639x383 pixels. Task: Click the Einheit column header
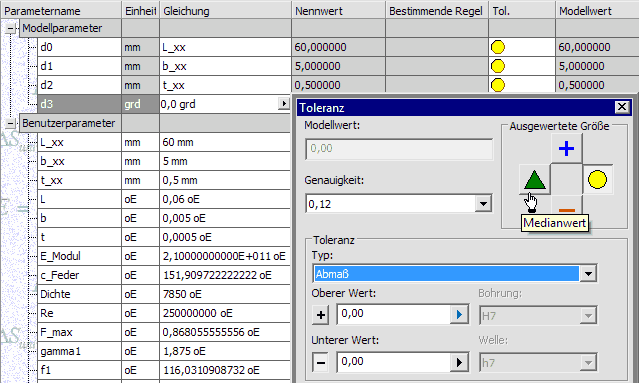point(141,10)
